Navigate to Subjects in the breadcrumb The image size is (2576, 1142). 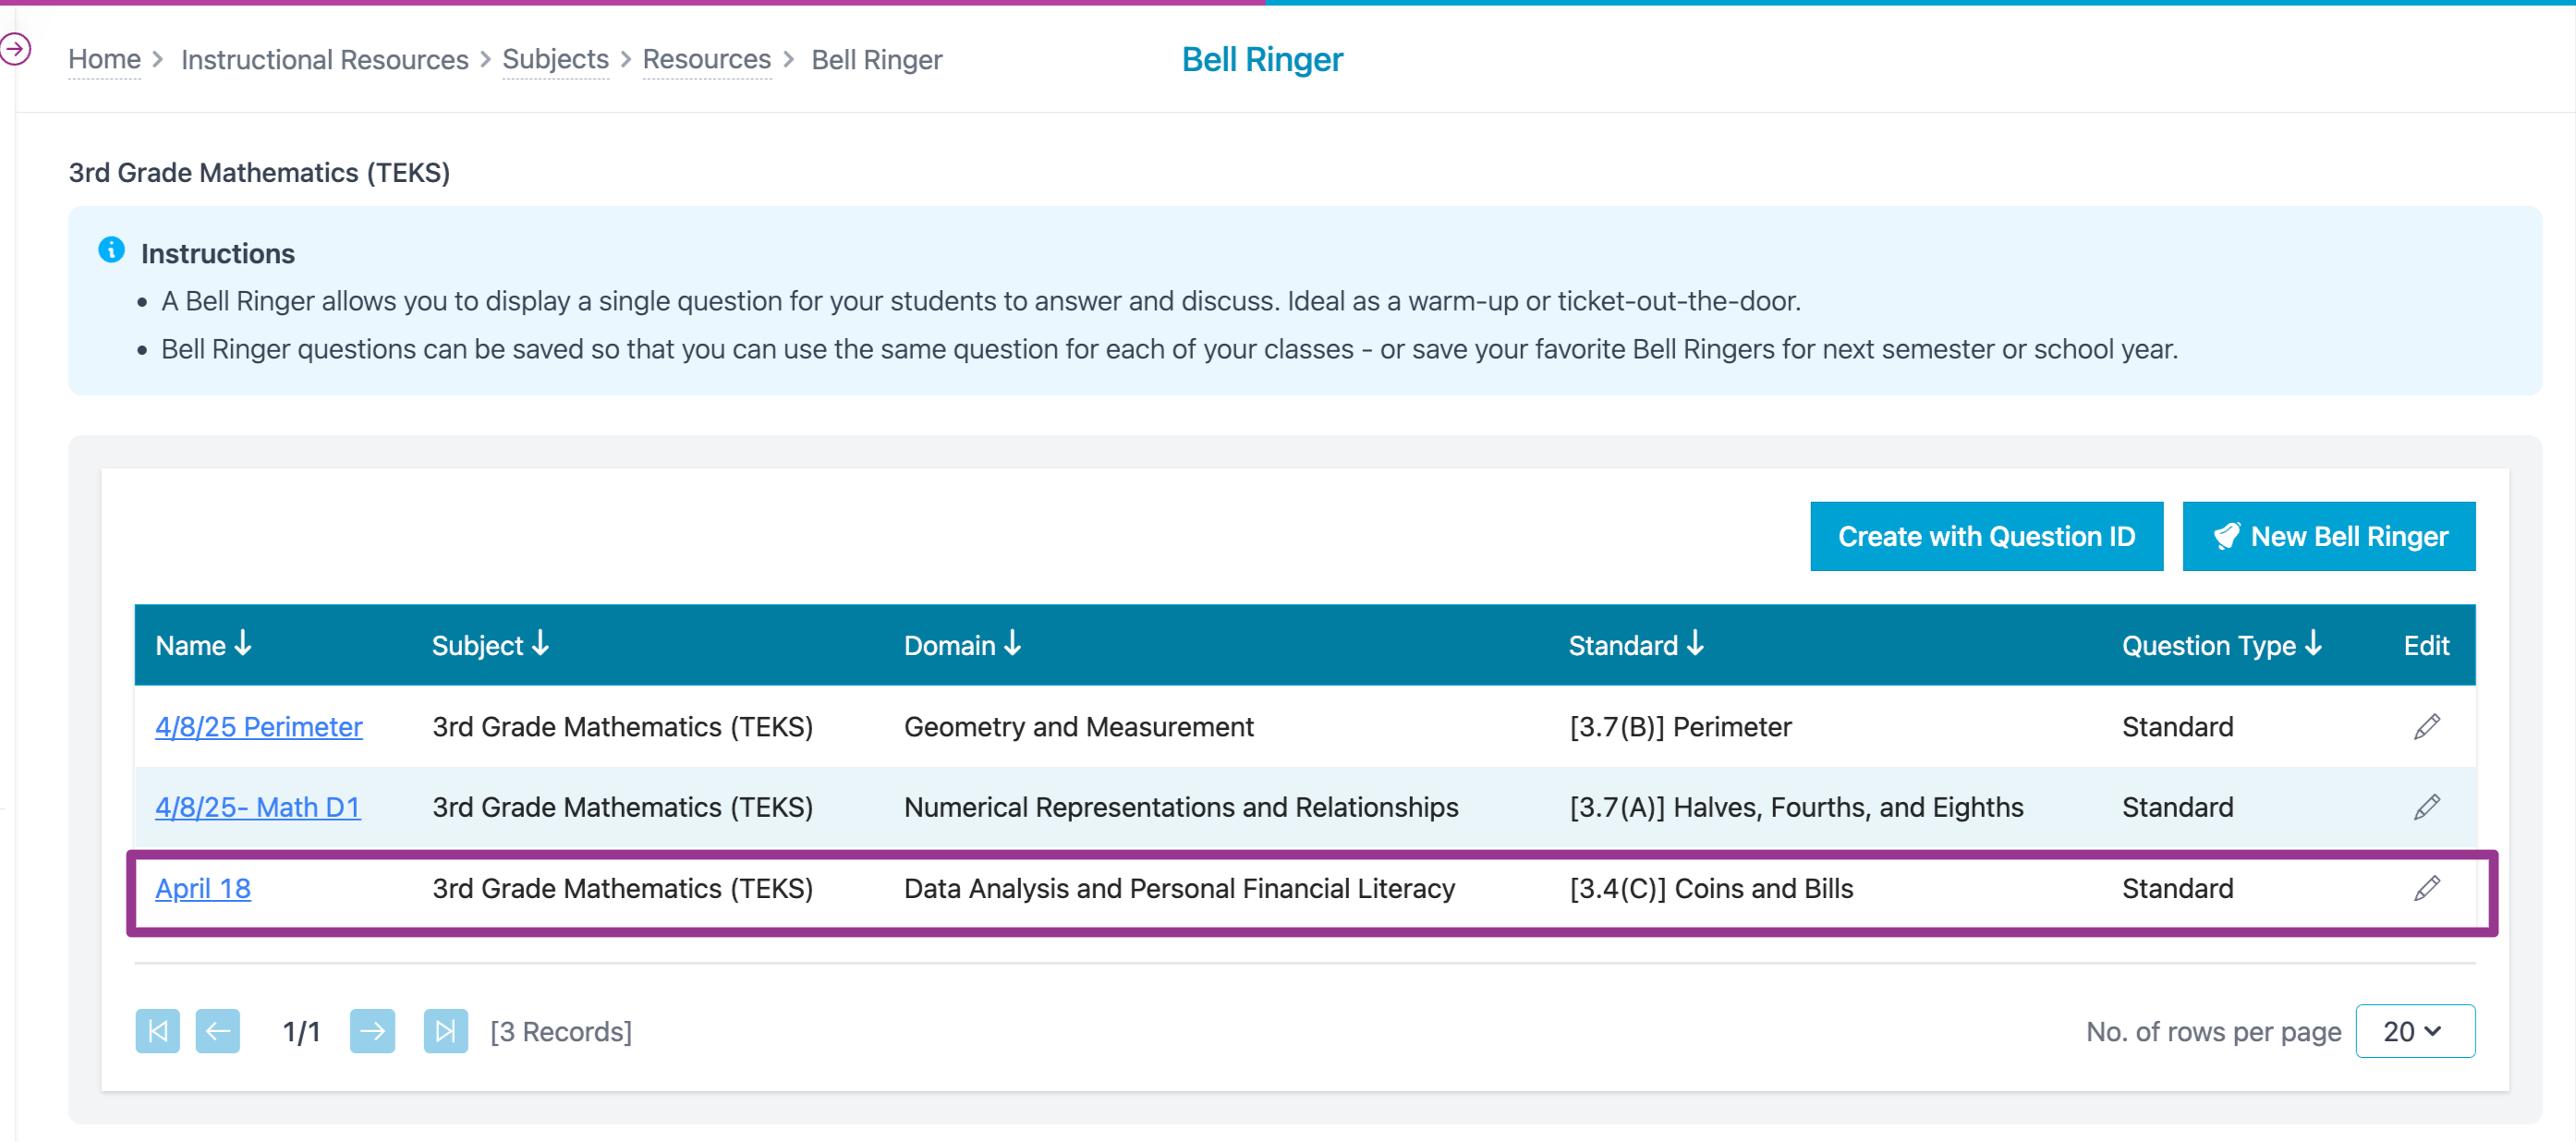[x=555, y=60]
